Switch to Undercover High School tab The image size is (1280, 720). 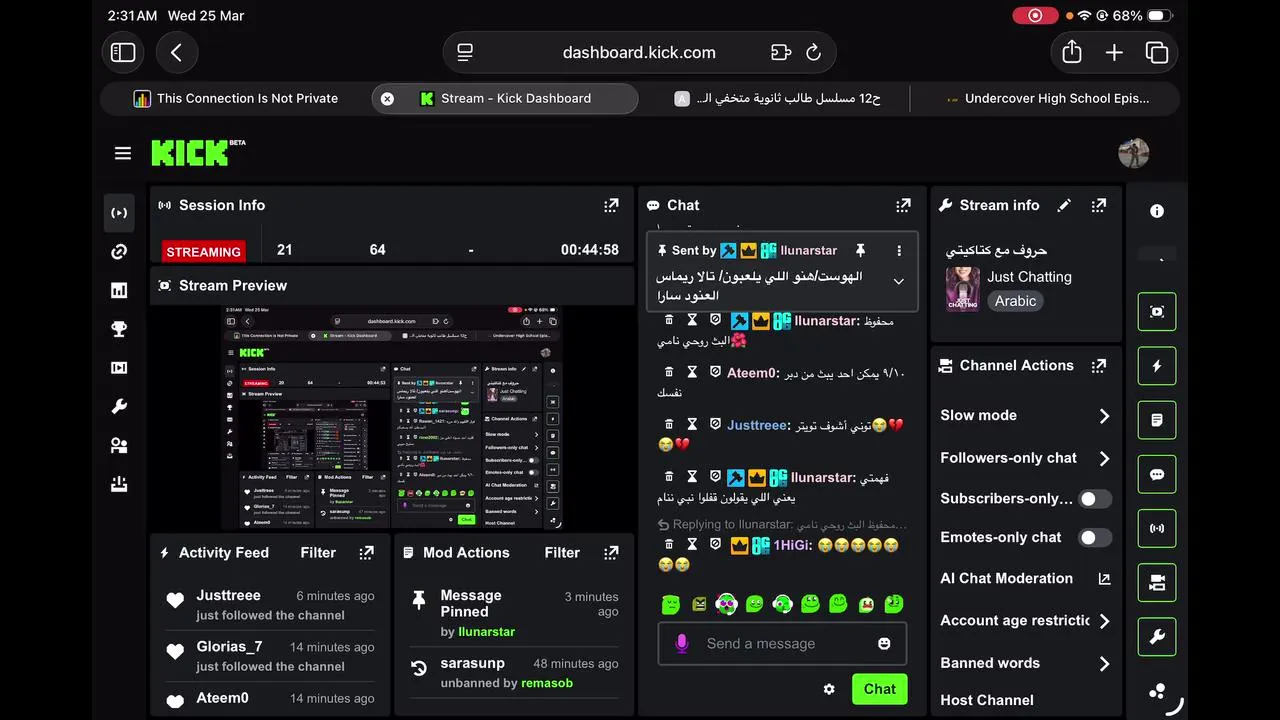(1046, 98)
